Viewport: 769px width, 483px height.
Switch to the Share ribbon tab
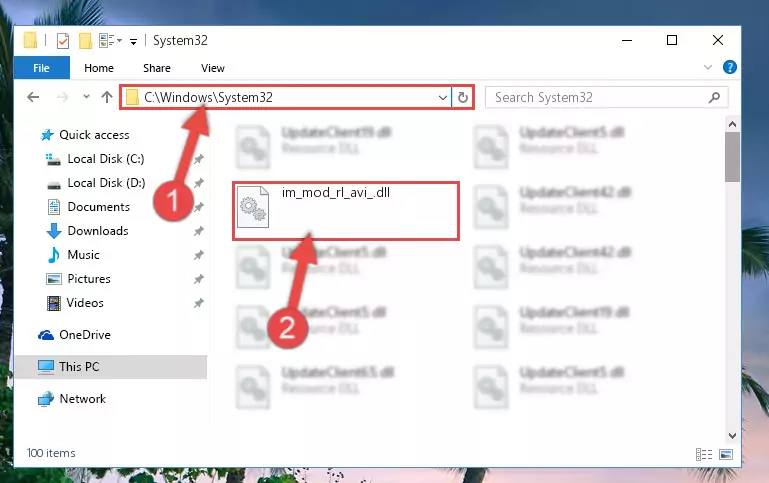(x=157, y=68)
